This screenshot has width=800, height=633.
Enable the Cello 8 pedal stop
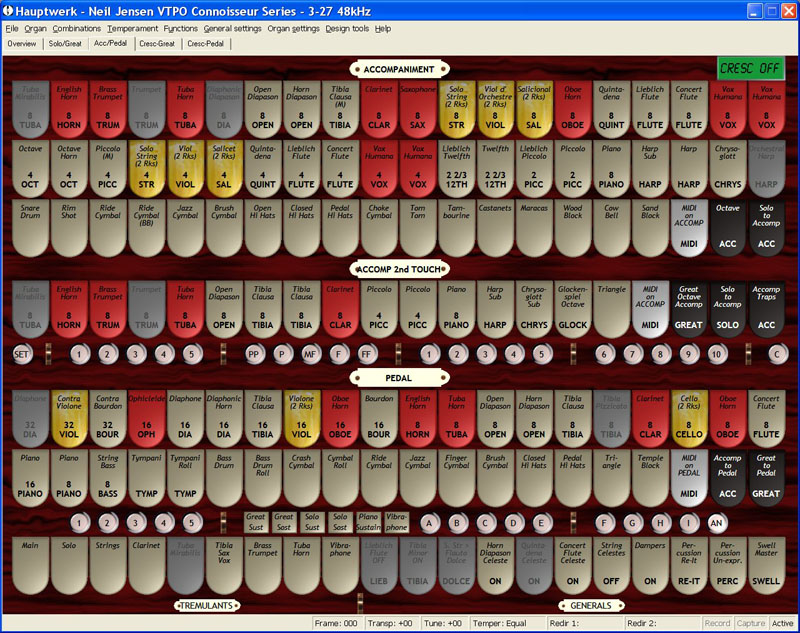(x=689, y=419)
